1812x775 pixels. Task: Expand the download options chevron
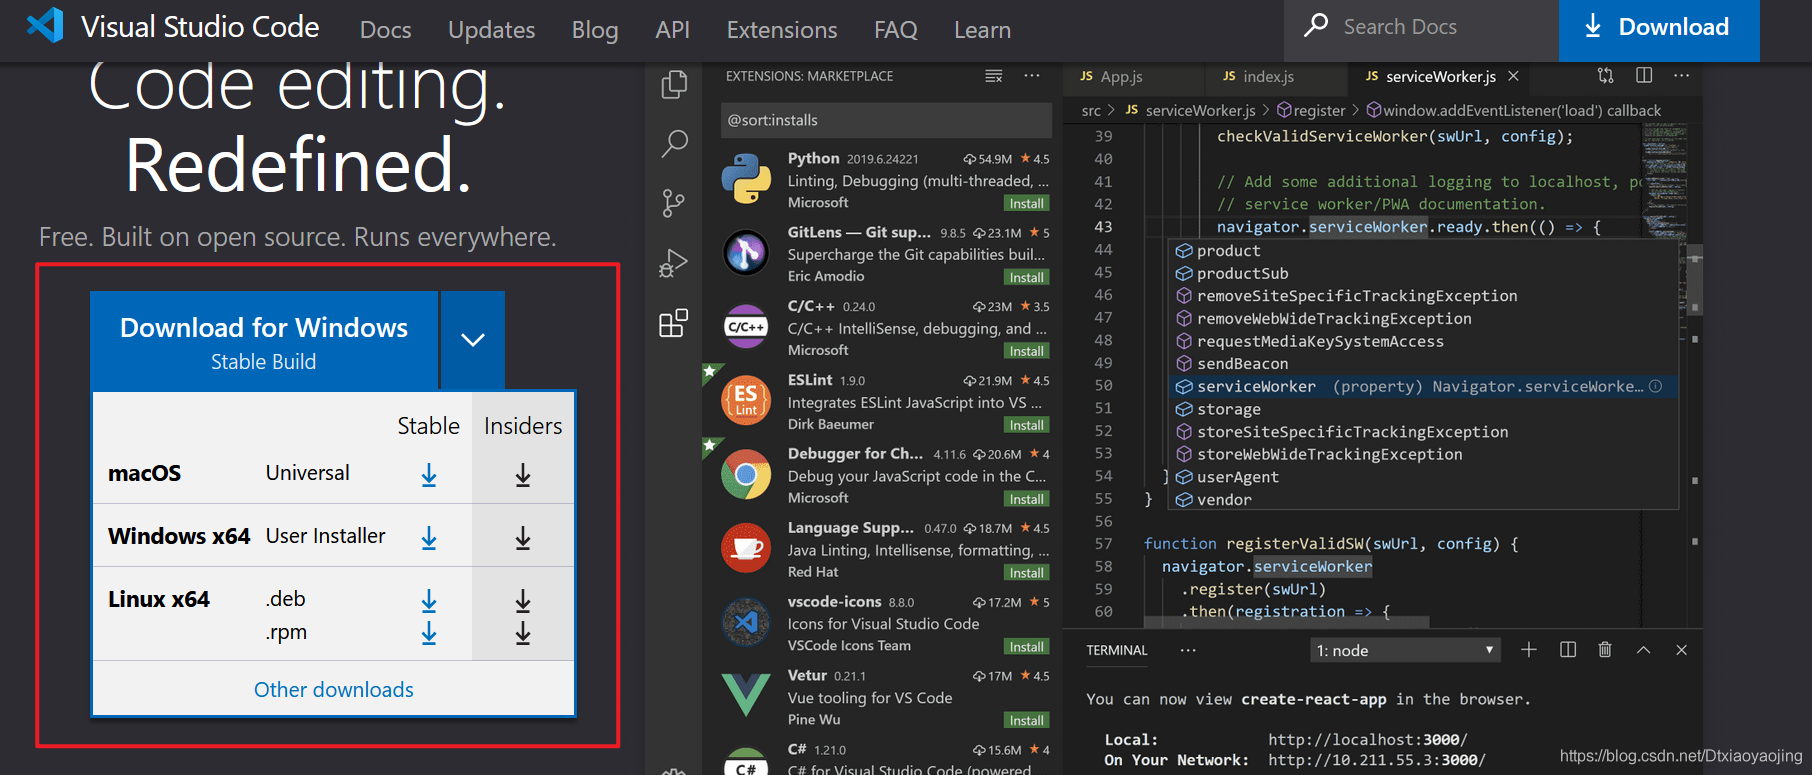click(473, 340)
